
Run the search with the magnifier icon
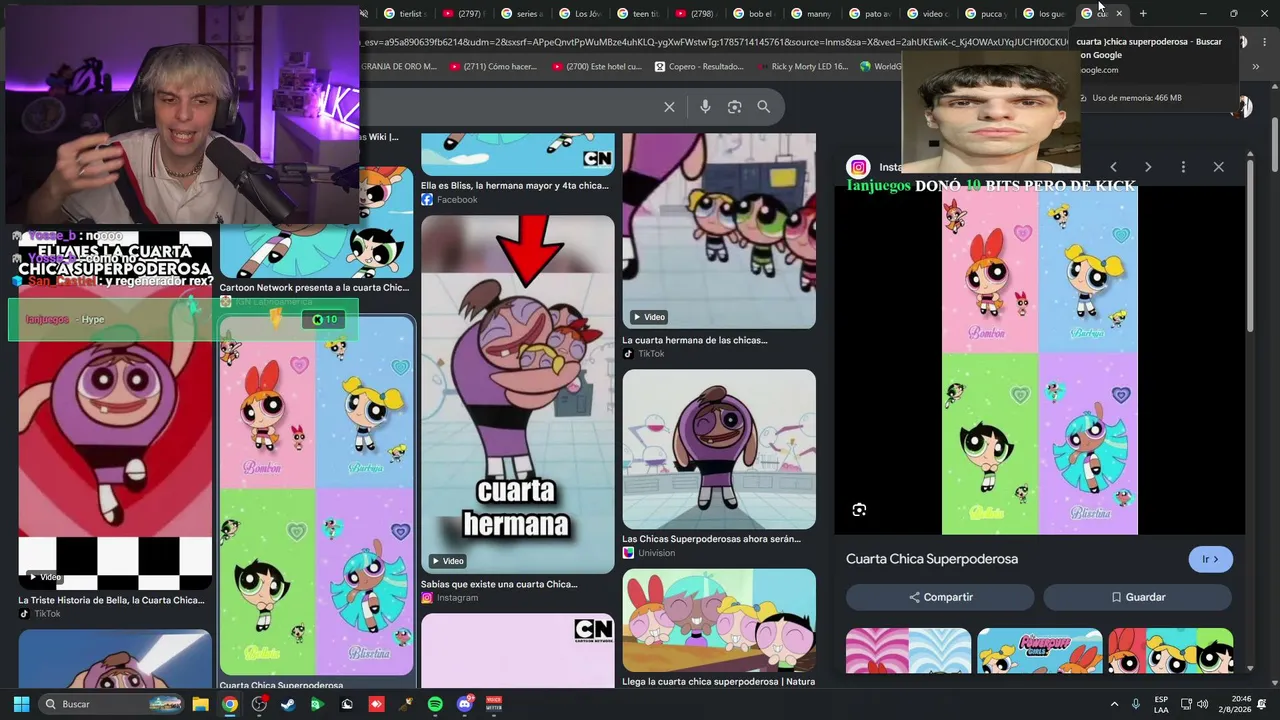[x=764, y=107]
